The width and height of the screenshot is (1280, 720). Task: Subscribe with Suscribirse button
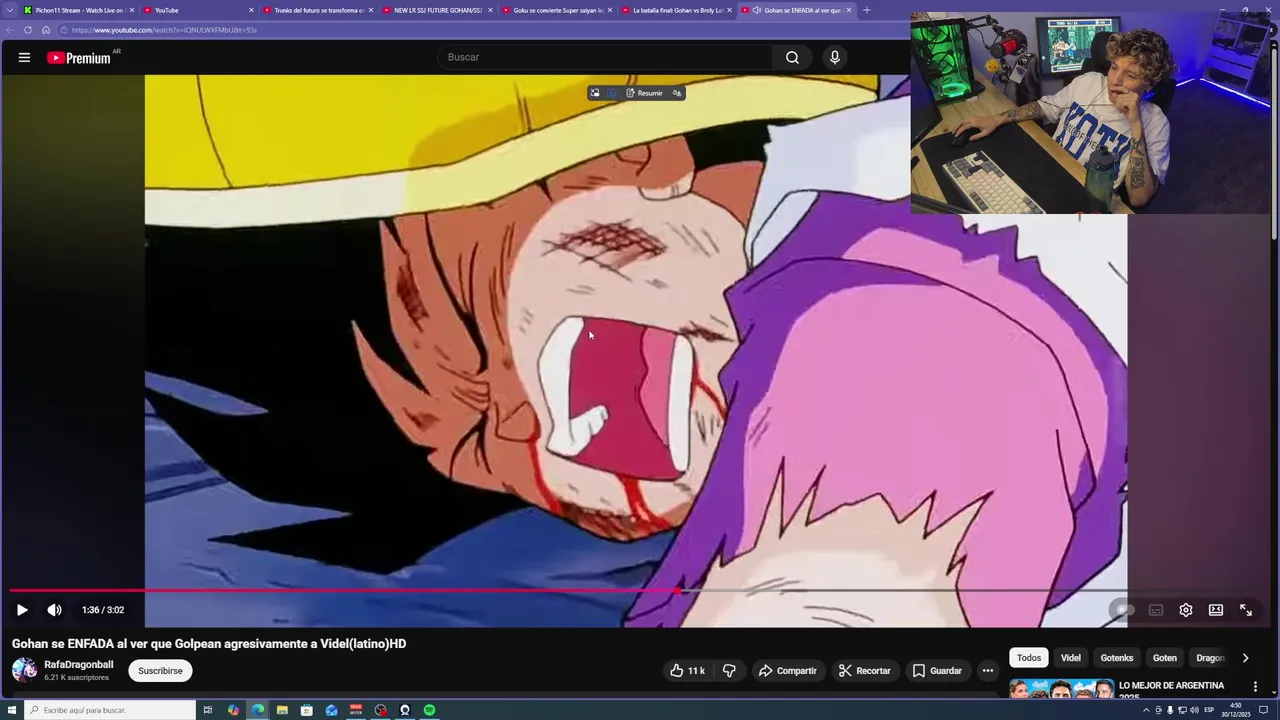[160, 671]
